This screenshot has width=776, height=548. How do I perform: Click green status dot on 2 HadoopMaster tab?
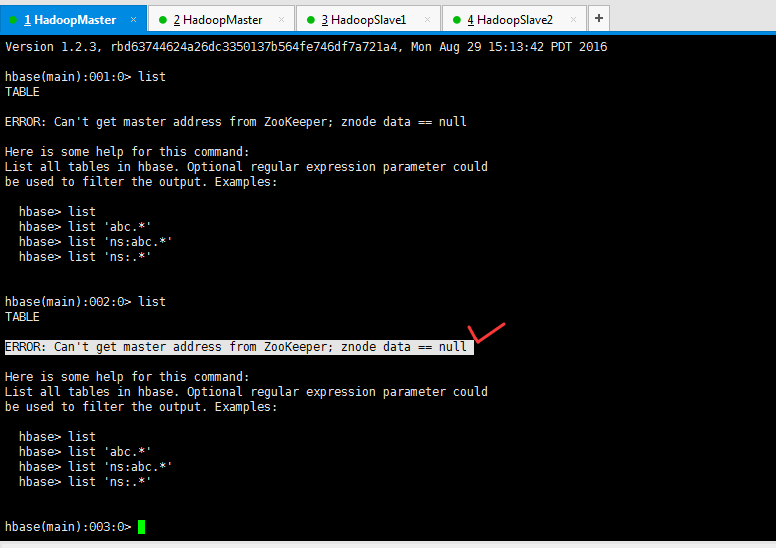point(162,20)
